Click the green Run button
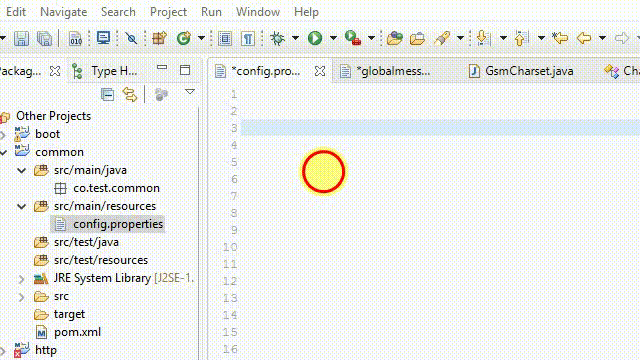640x360 pixels. (315, 38)
